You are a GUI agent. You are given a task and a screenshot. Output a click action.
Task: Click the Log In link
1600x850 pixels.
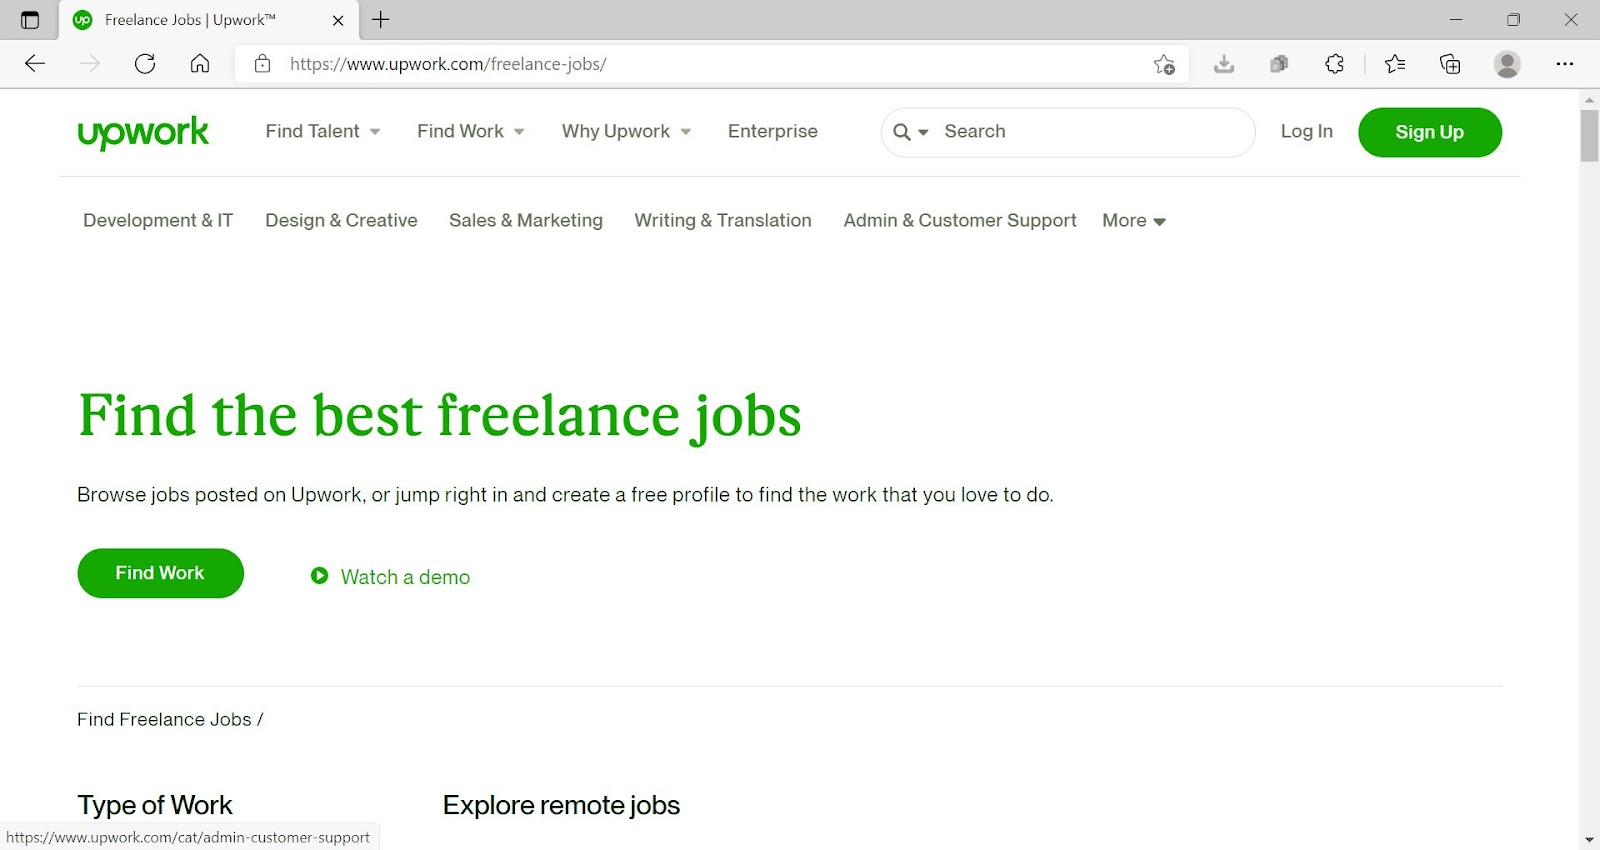coord(1306,131)
